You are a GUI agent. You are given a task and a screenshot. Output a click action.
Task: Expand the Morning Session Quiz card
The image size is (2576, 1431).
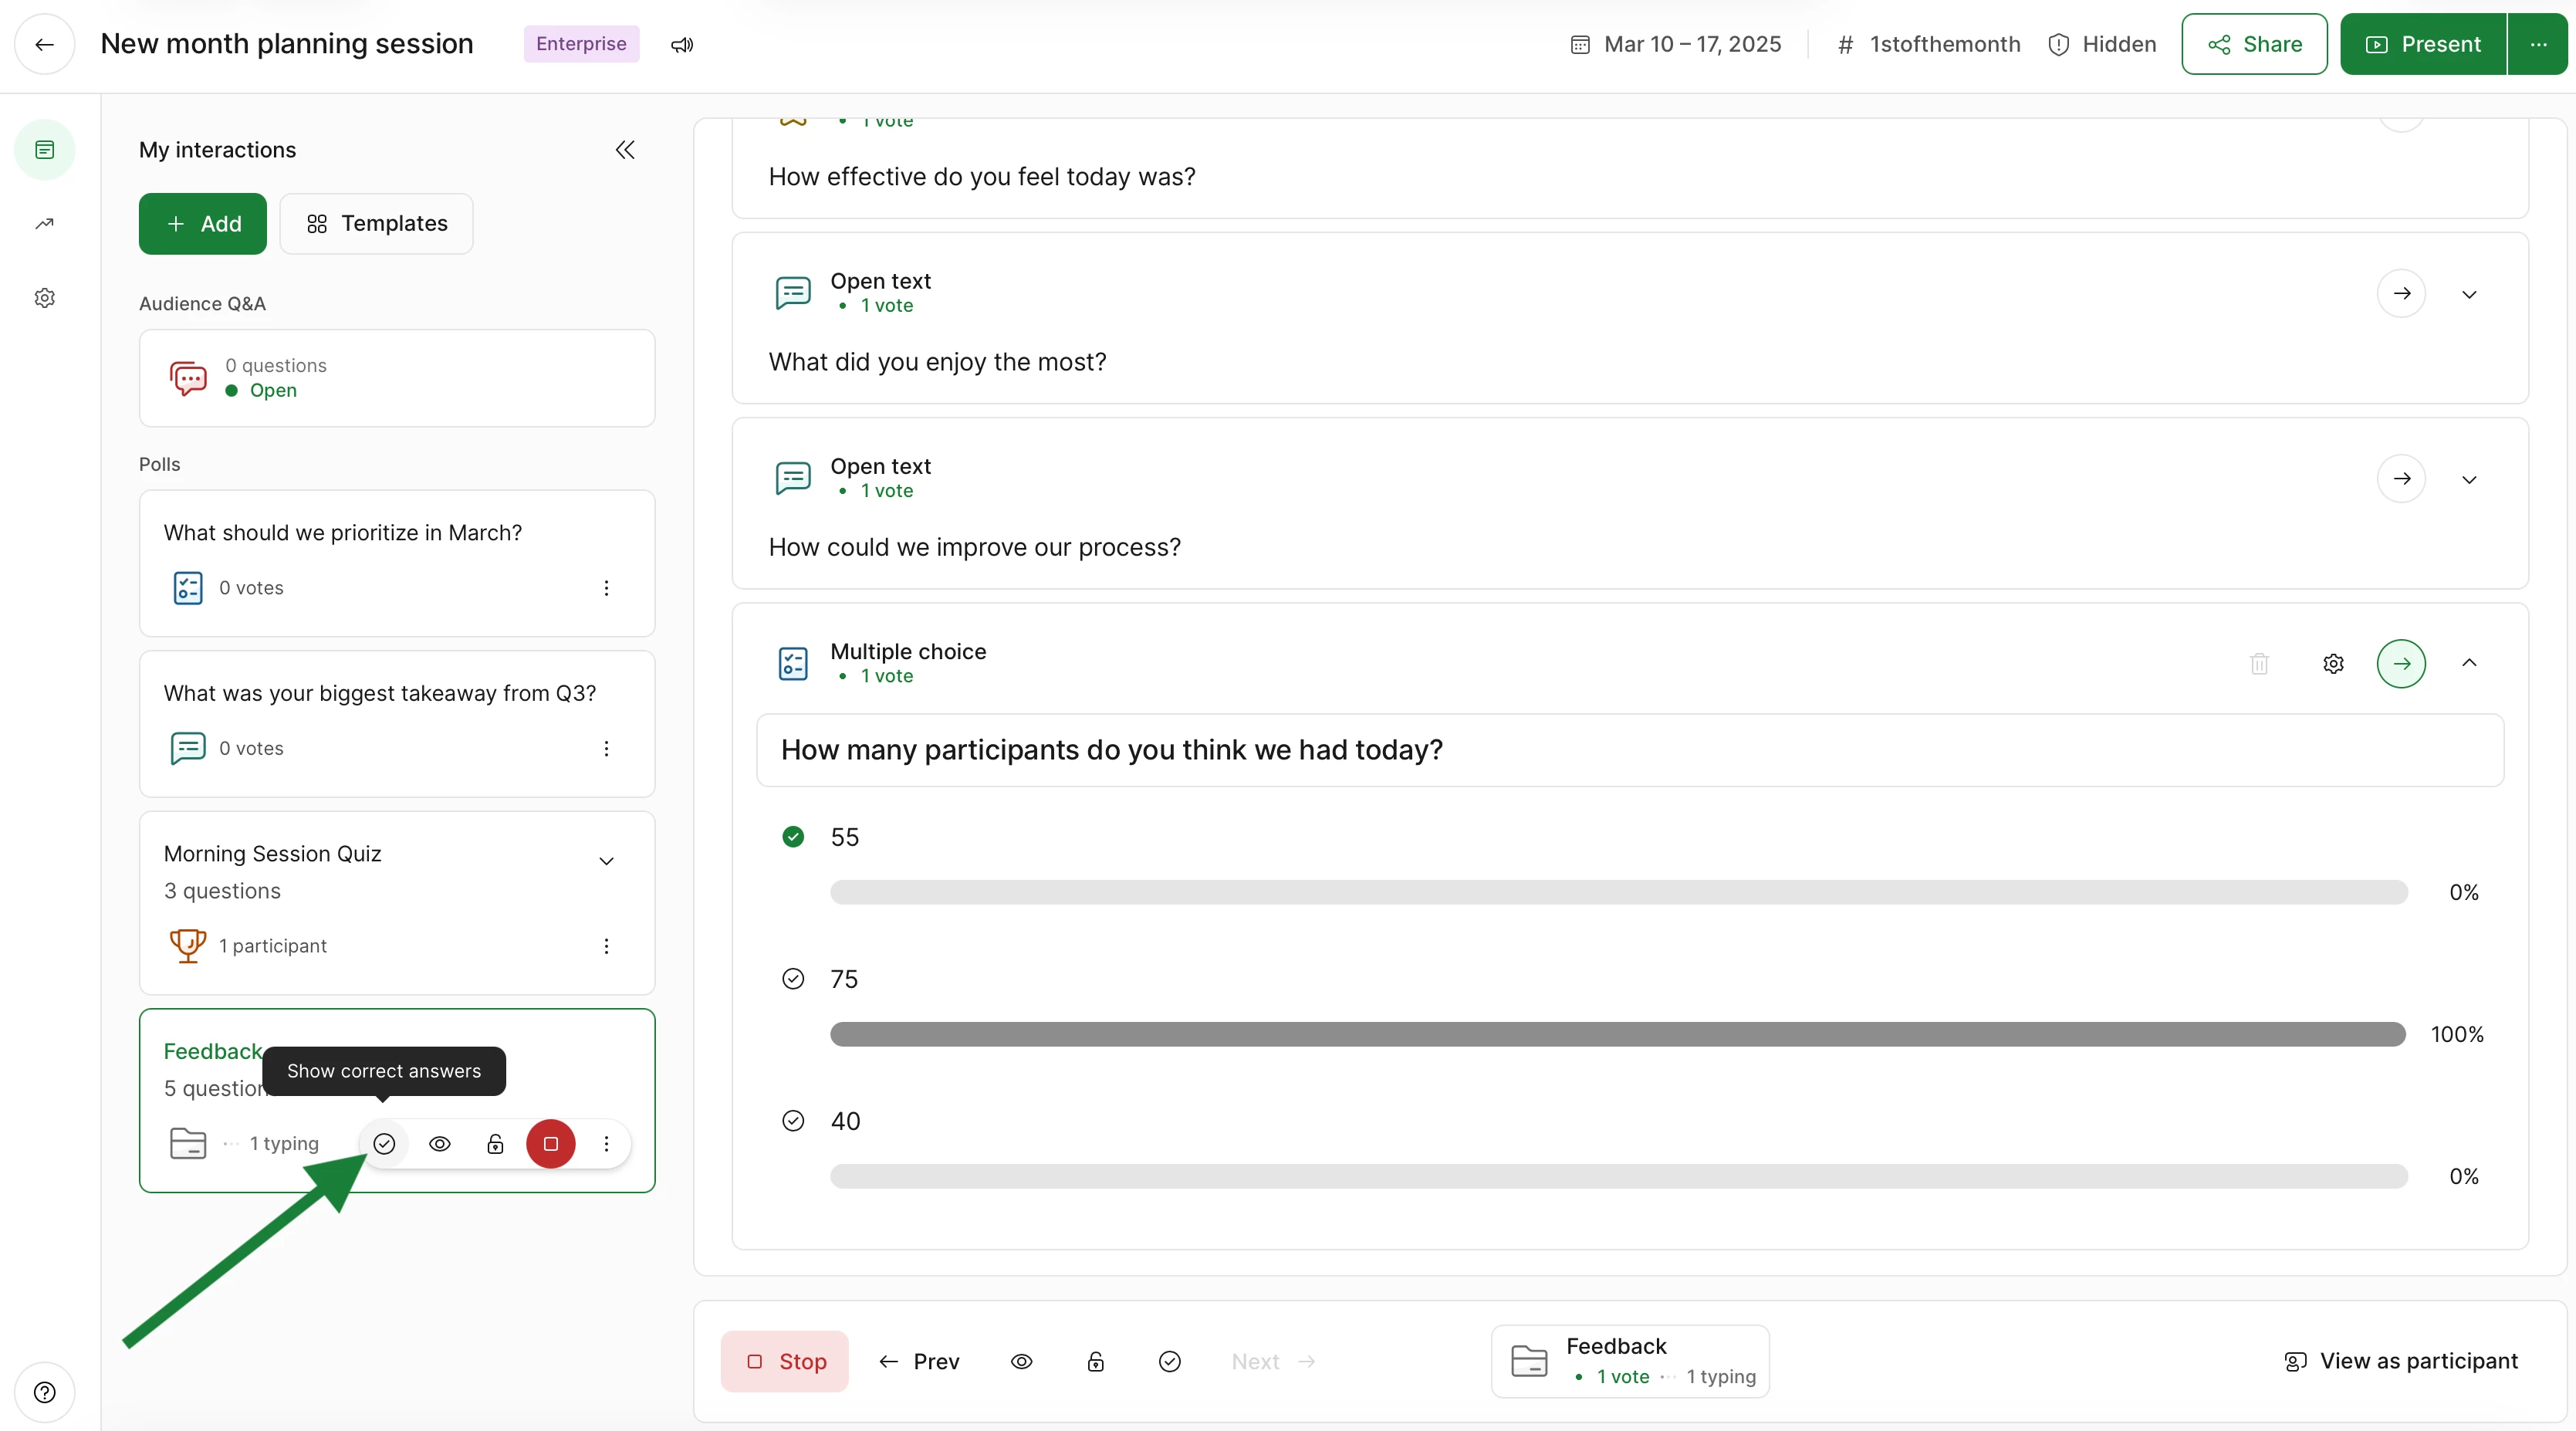606,861
